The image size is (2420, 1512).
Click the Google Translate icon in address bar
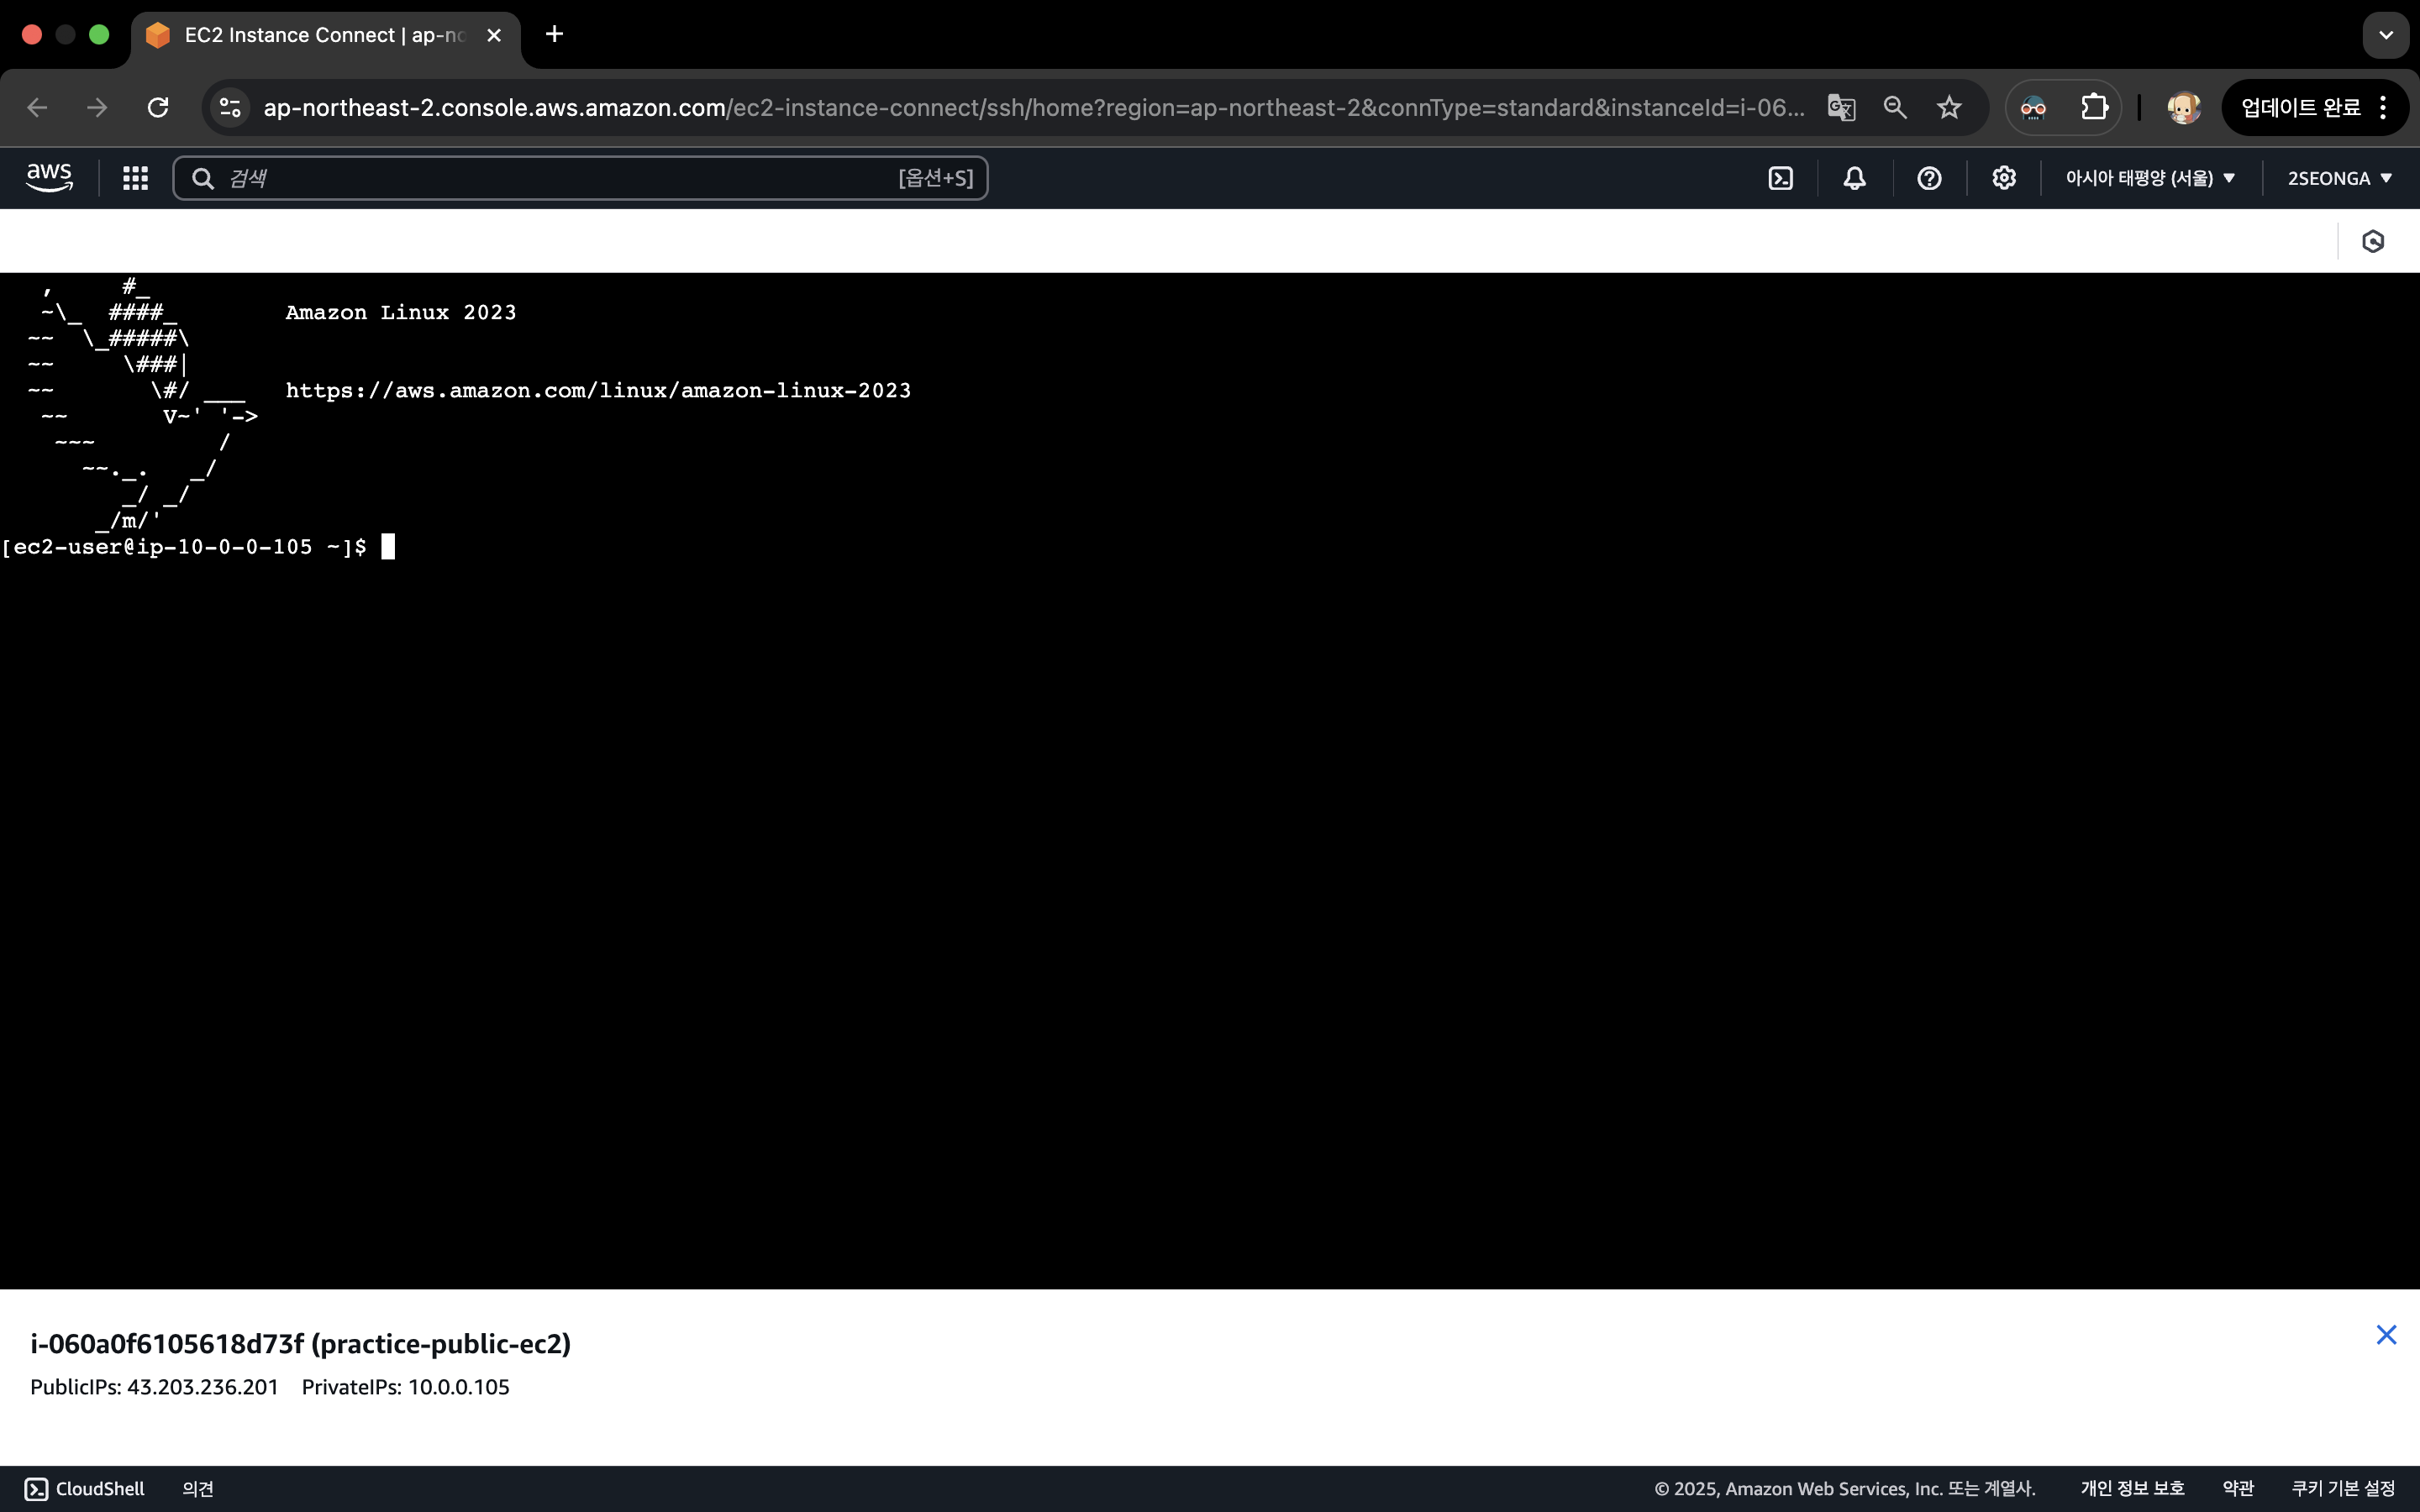pos(1841,107)
